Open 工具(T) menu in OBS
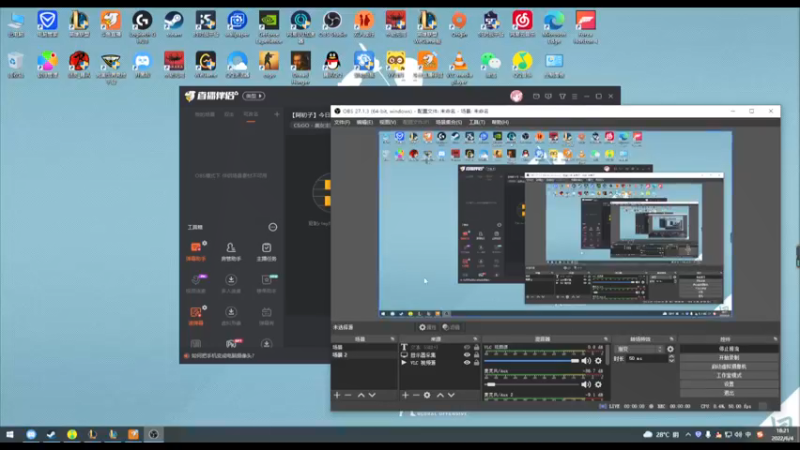 point(477,122)
